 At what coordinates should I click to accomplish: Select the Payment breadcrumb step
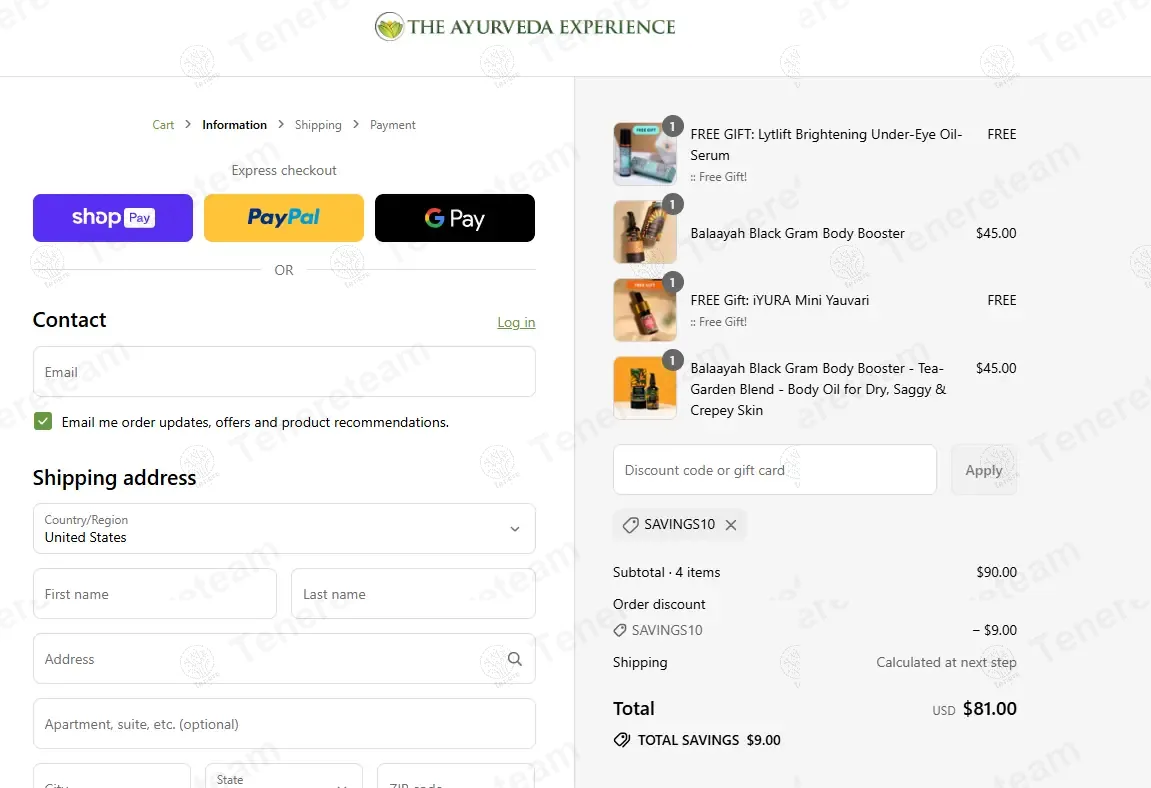coord(393,125)
